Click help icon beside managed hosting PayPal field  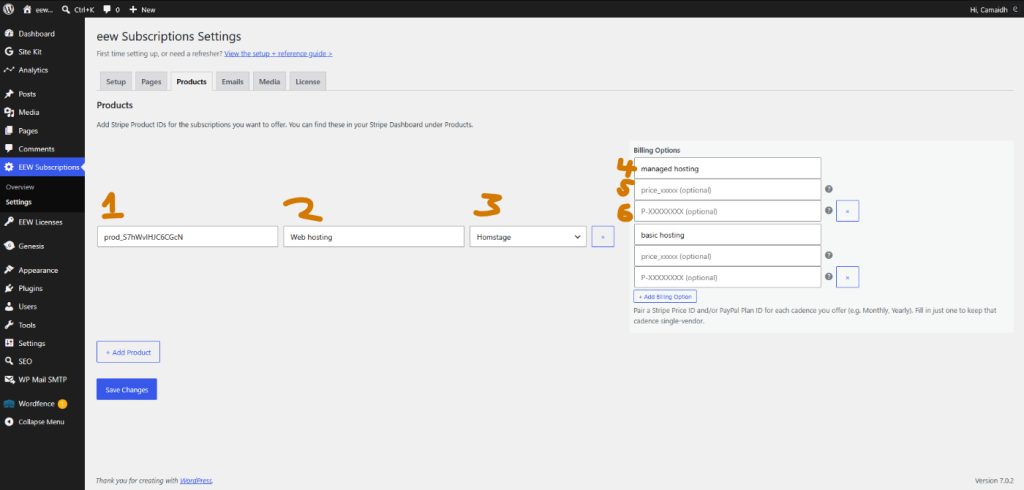point(829,210)
